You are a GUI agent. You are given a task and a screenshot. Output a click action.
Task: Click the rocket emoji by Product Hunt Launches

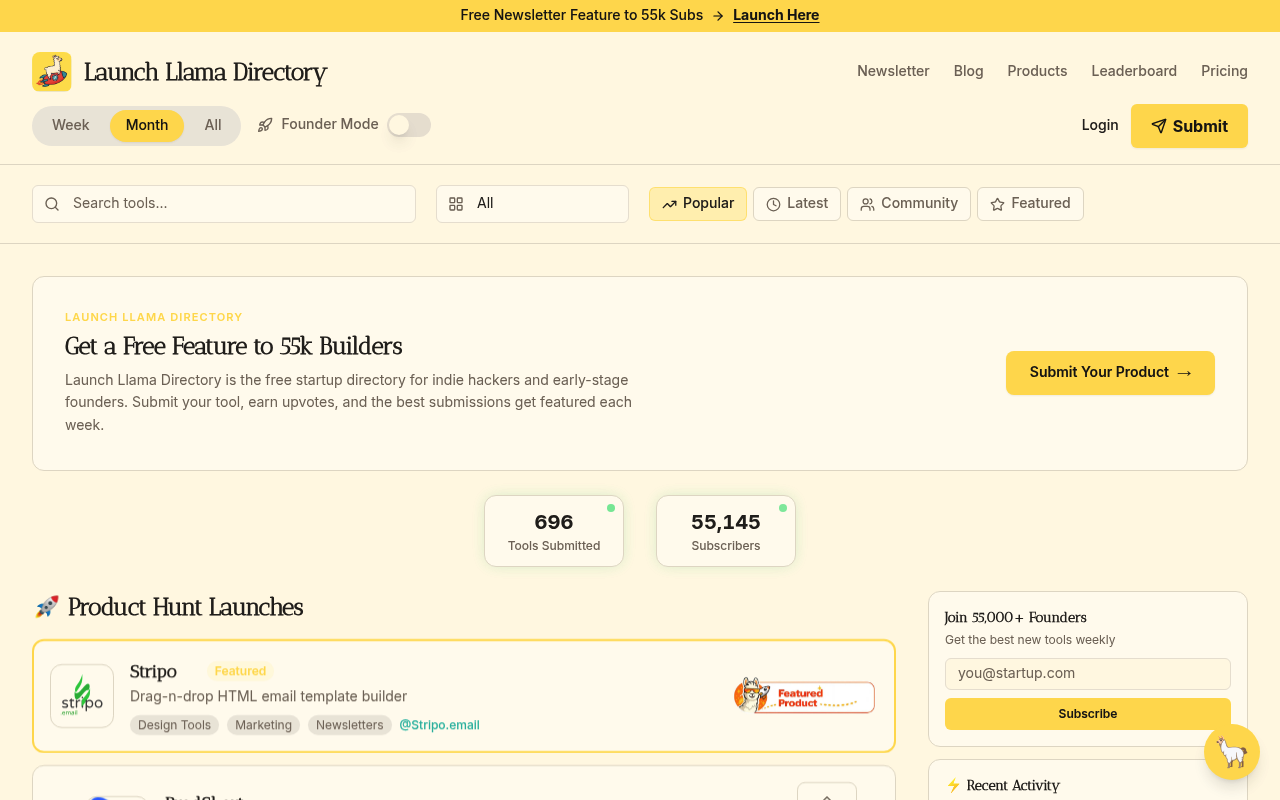(x=47, y=607)
